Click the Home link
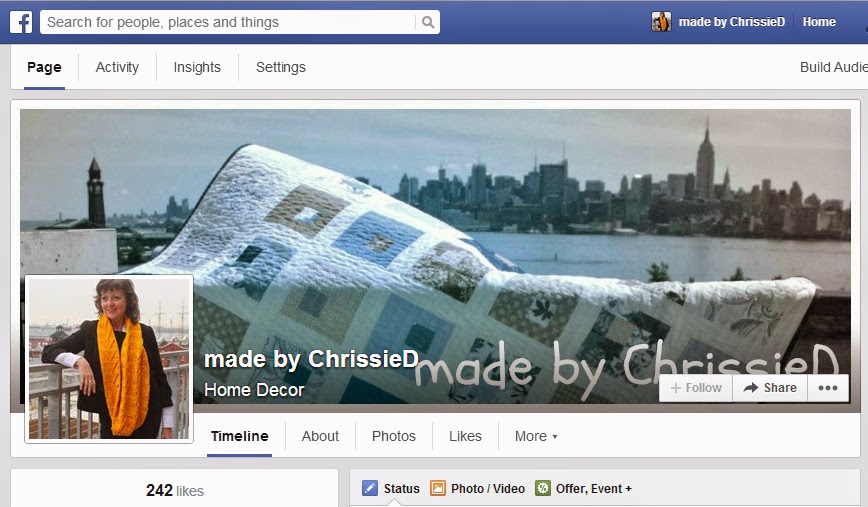Screen dimensions: 868x507 (819, 22)
